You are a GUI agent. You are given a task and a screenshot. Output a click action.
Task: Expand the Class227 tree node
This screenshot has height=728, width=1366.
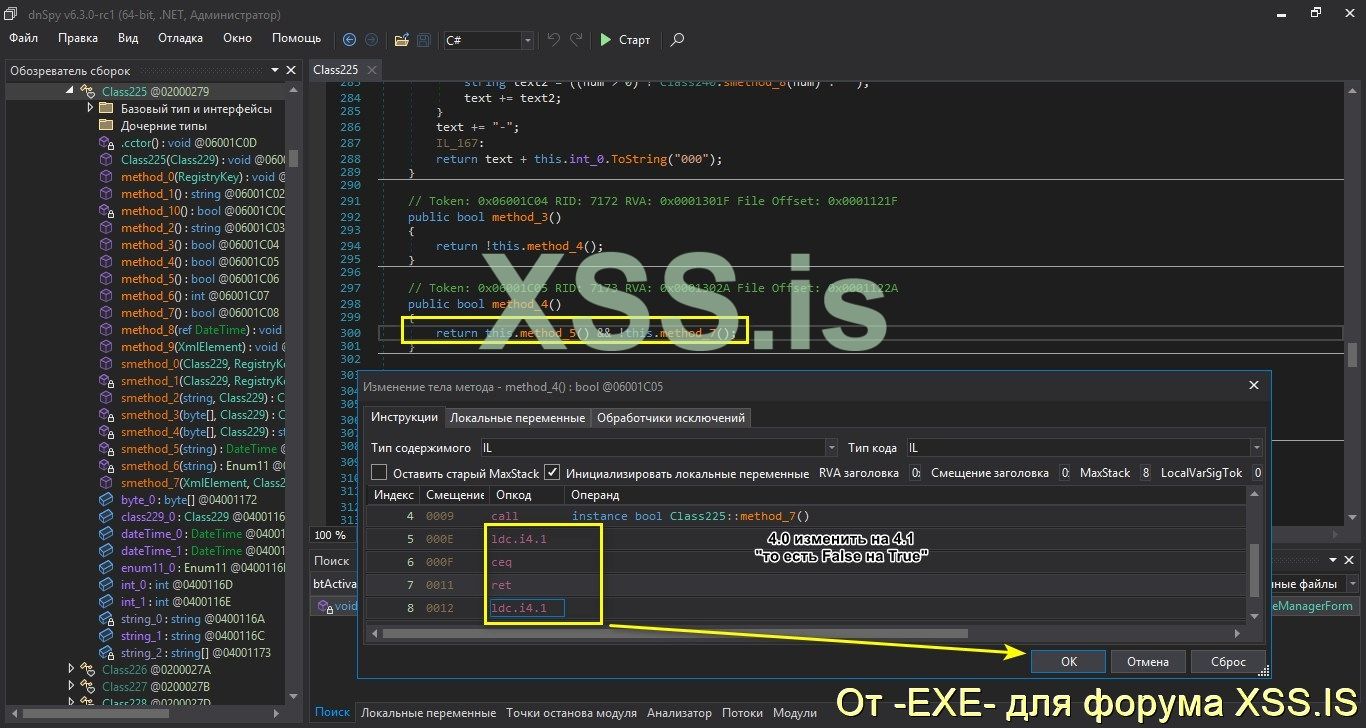71,687
